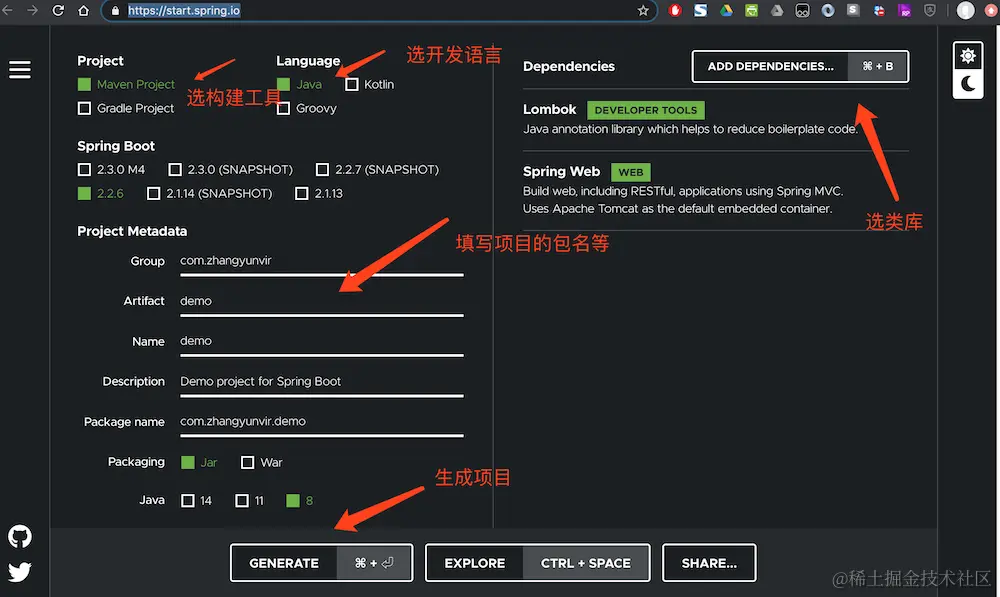
Task: Open the purple RP extension icon
Action: [x=904, y=10]
